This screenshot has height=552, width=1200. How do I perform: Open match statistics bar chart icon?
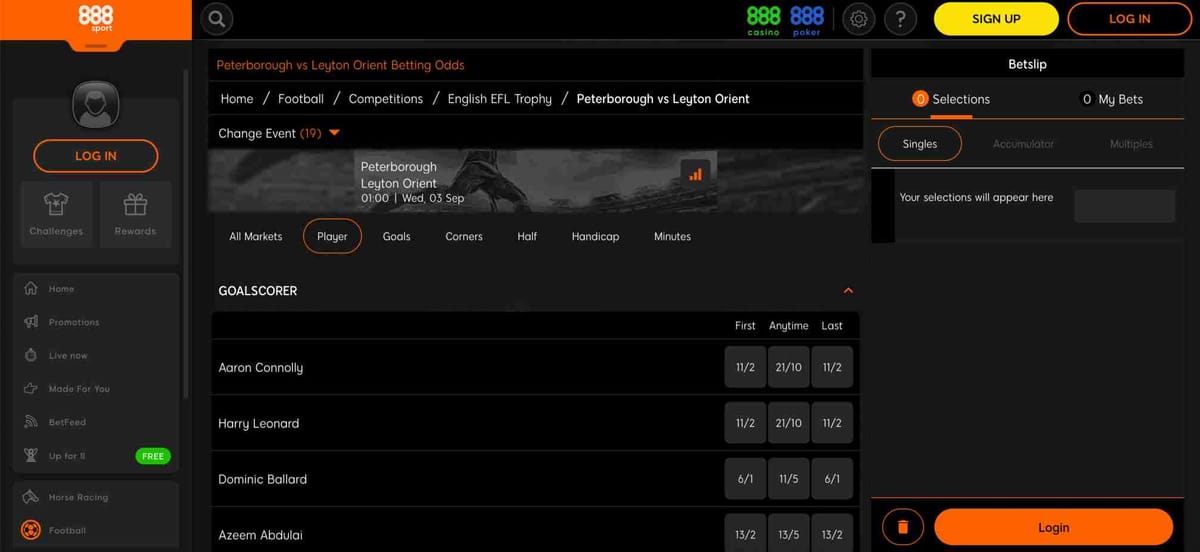(696, 173)
